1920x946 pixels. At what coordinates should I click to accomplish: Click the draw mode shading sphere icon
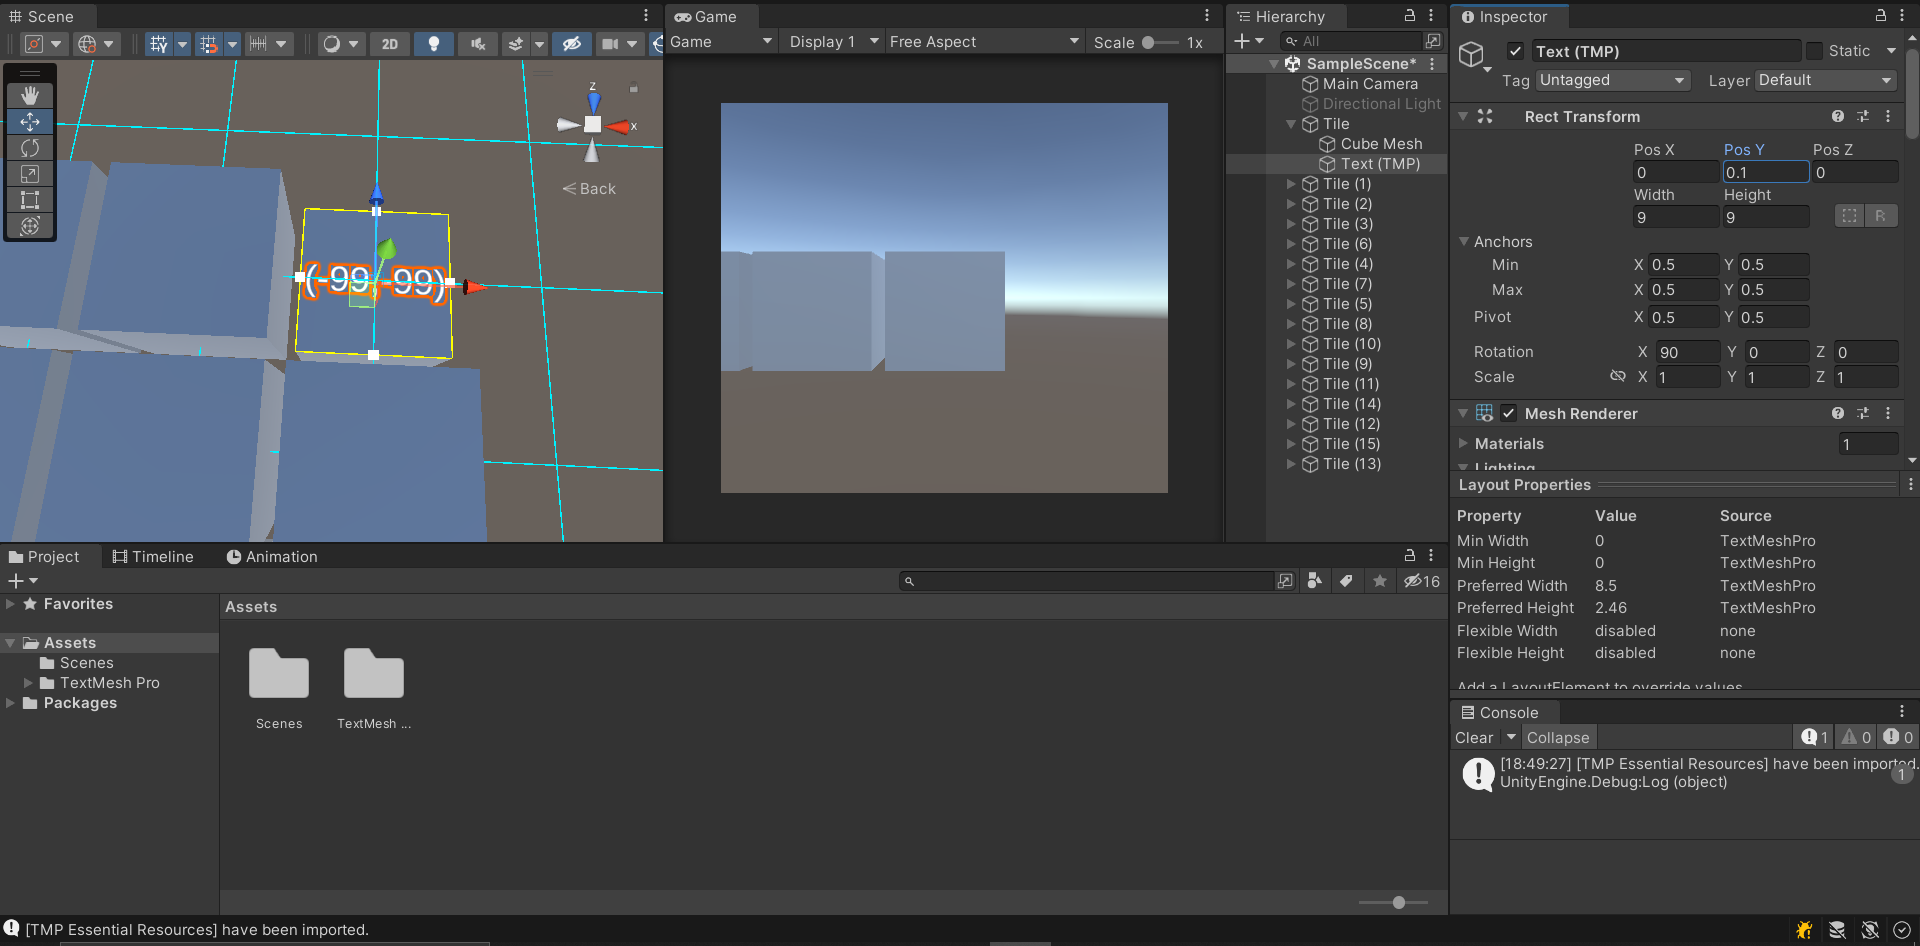click(331, 44)
